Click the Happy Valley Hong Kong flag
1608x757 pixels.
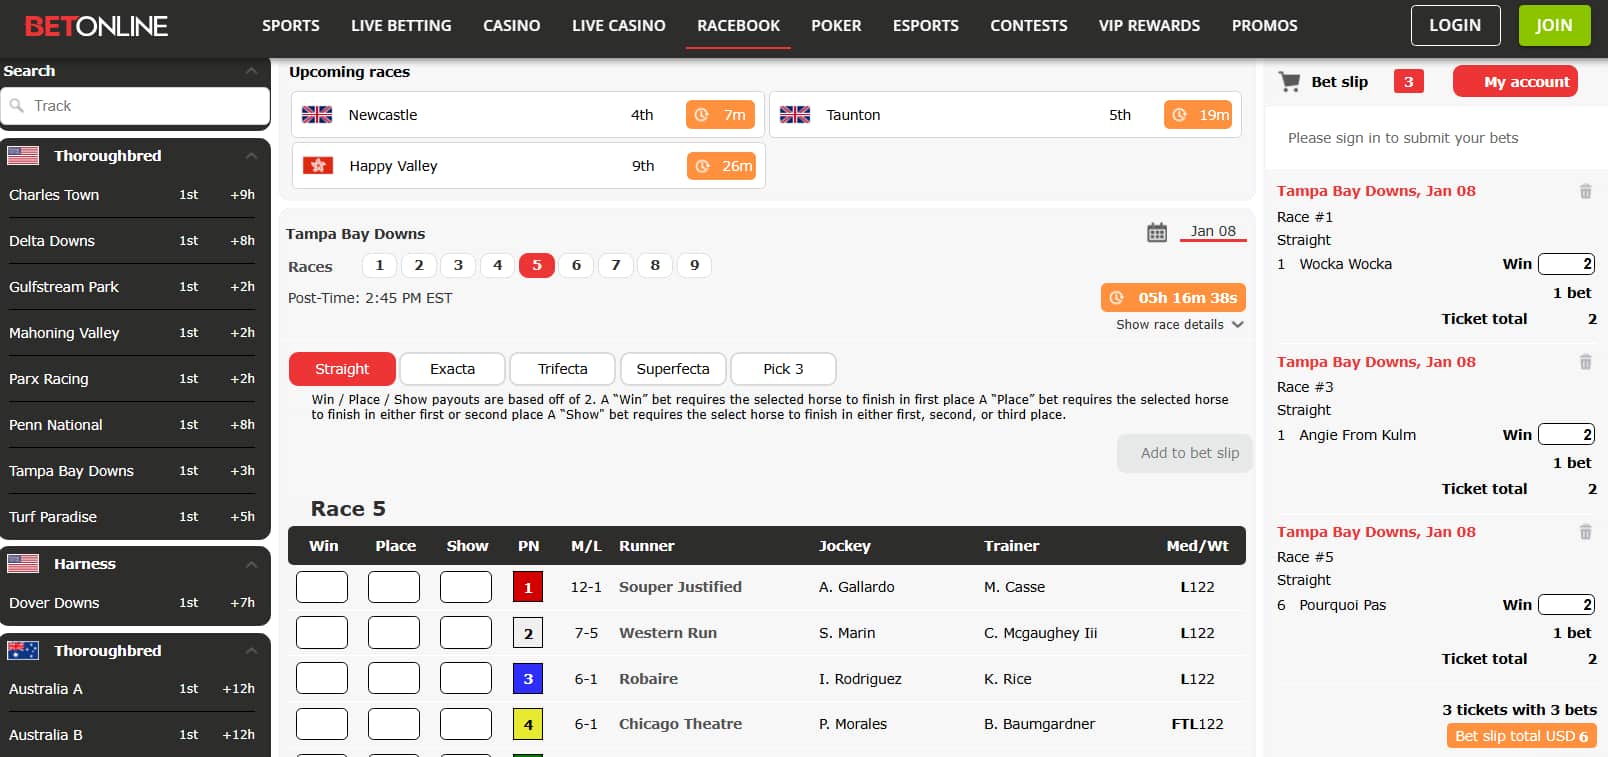point(318,166)
